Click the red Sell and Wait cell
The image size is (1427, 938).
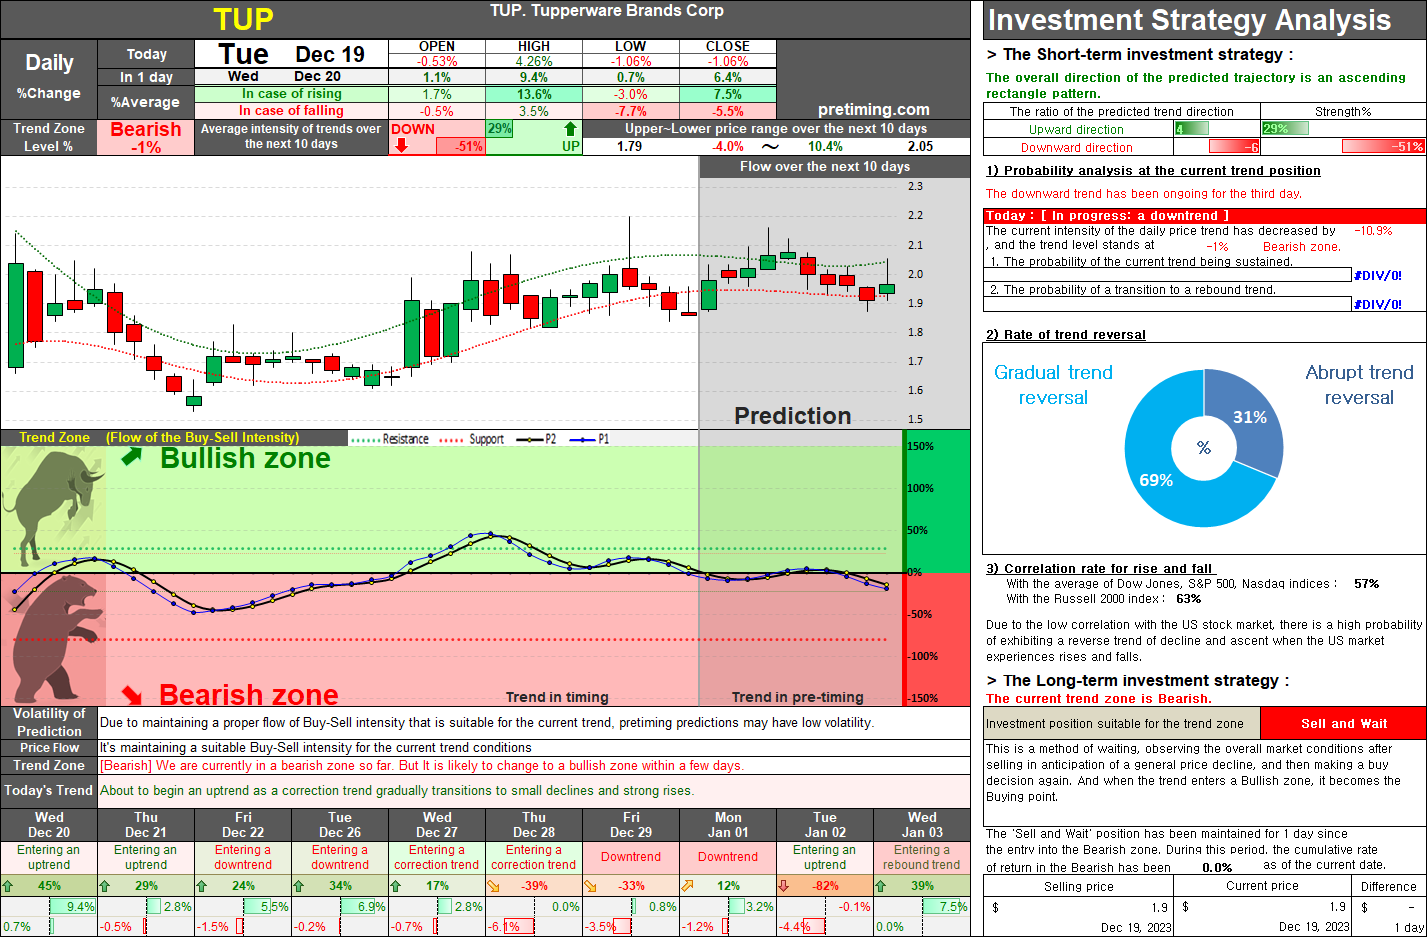(1343, 723)
